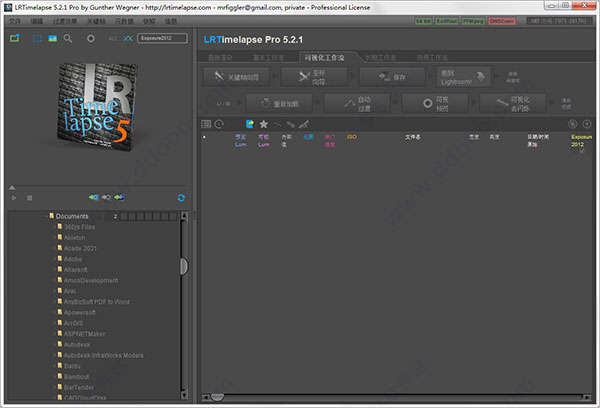The image size is (600, 408).
Task: Open the 文件 menu in the menu bar
Action: [14, 20]
